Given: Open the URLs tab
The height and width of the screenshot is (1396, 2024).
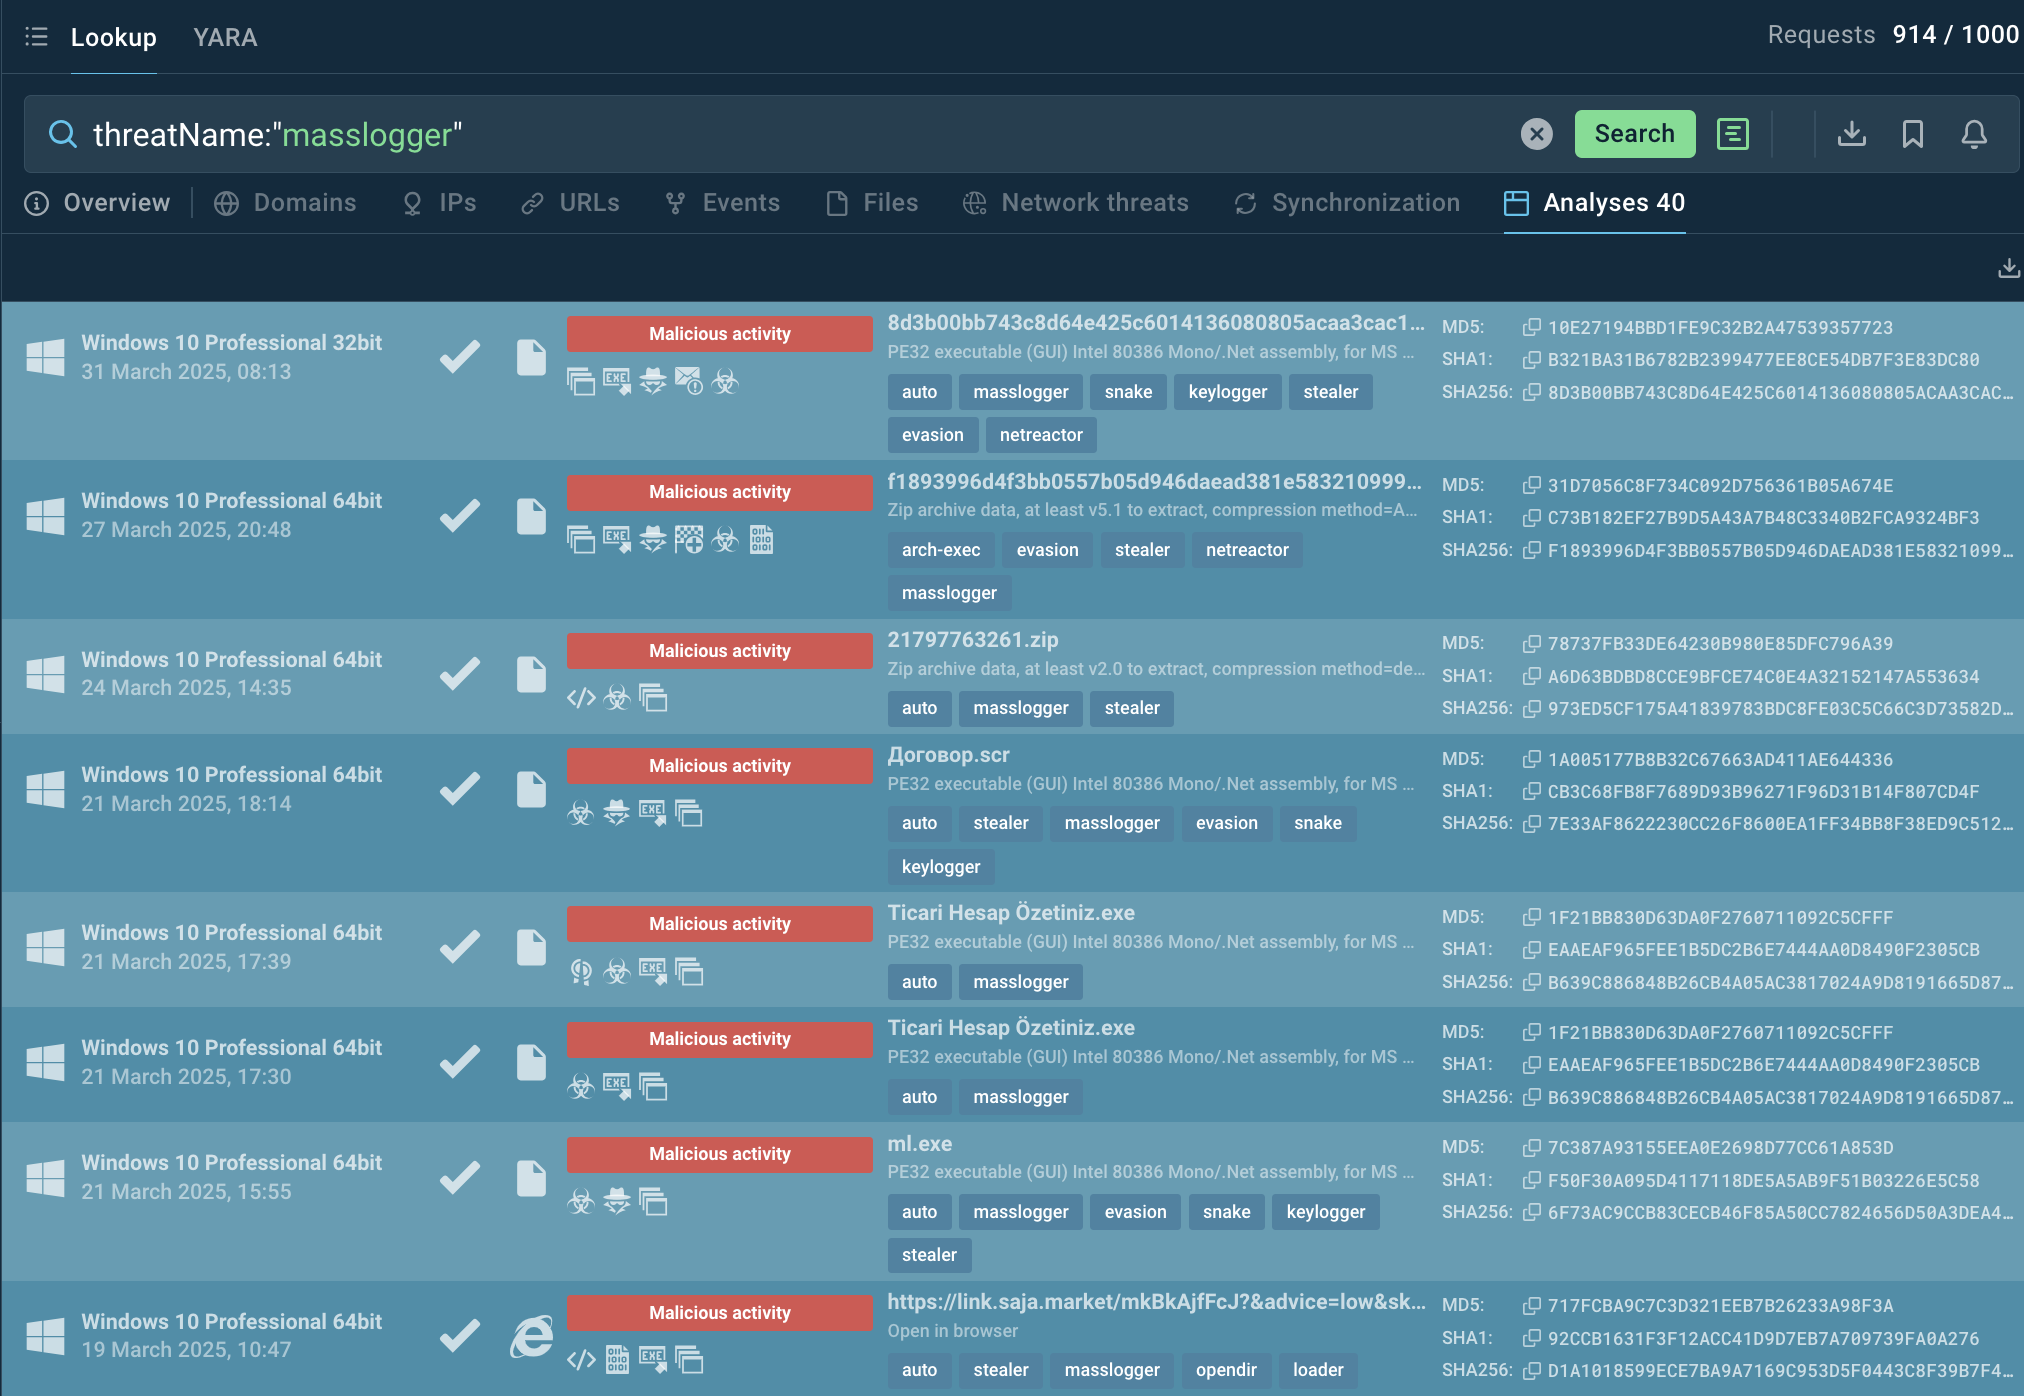Looking at the screenshot, I should pyautogui.click(x=570, y=203).
